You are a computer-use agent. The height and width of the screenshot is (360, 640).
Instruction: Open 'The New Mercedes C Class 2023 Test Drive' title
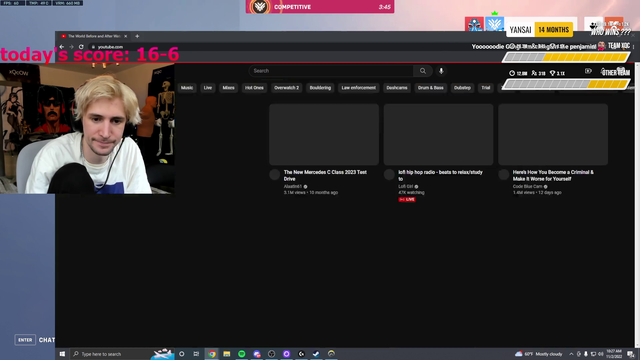(x=325, y=176)
